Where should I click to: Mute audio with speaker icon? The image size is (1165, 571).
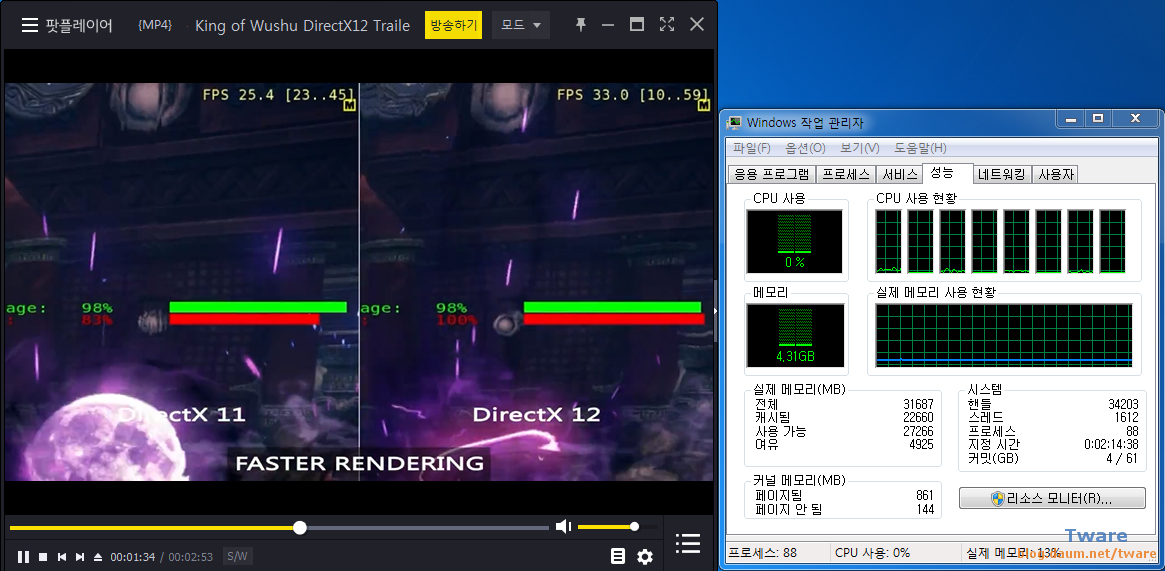point(563,526)
